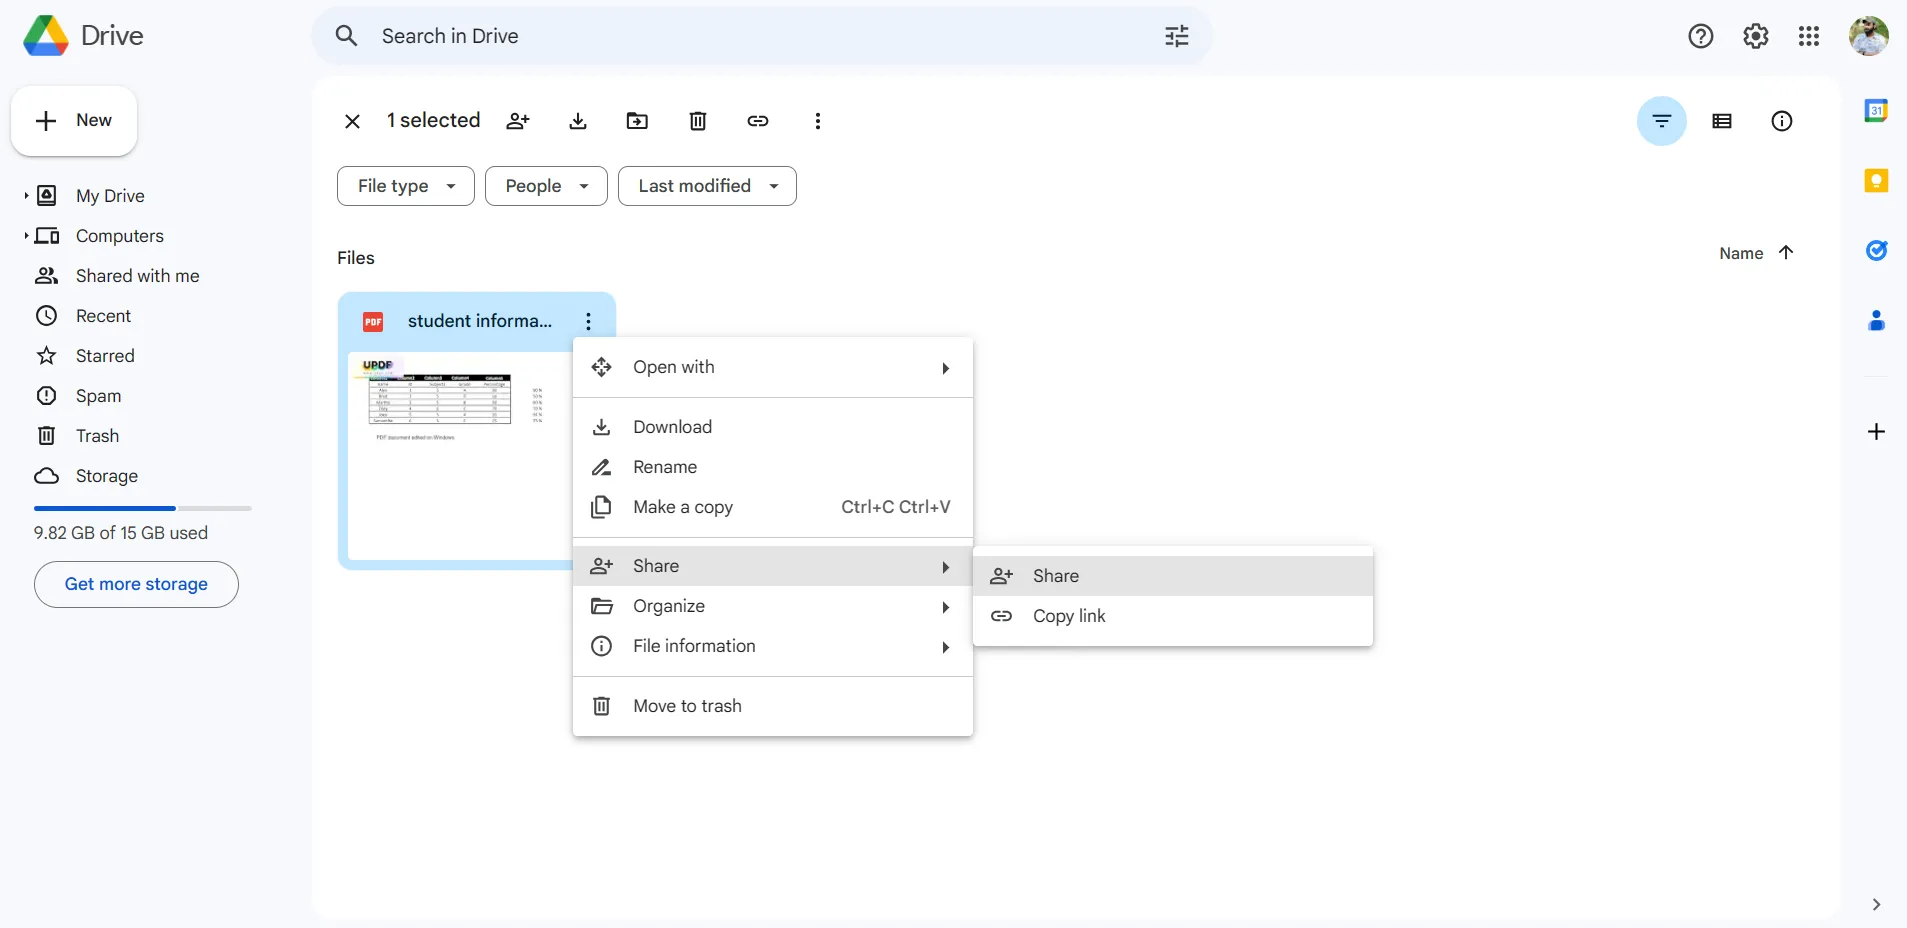The width and height of the screenshot is (1907, 928).
Task: Open Google Calendar from the side panel
Action: 1878,111
